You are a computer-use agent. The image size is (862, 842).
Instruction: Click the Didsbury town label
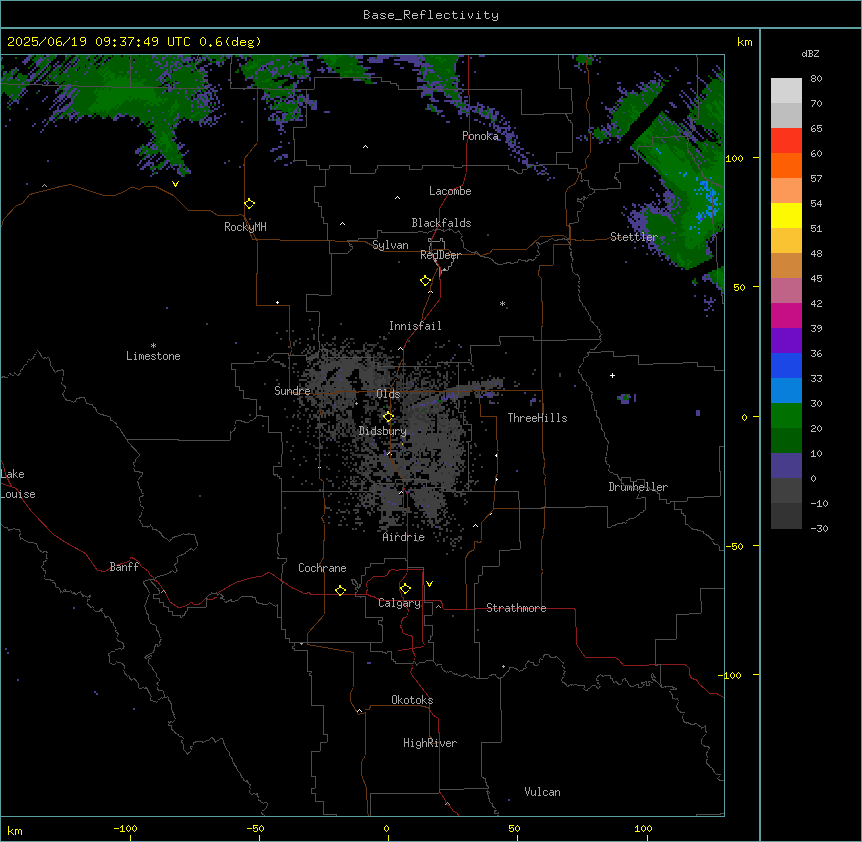pos(383,431)
